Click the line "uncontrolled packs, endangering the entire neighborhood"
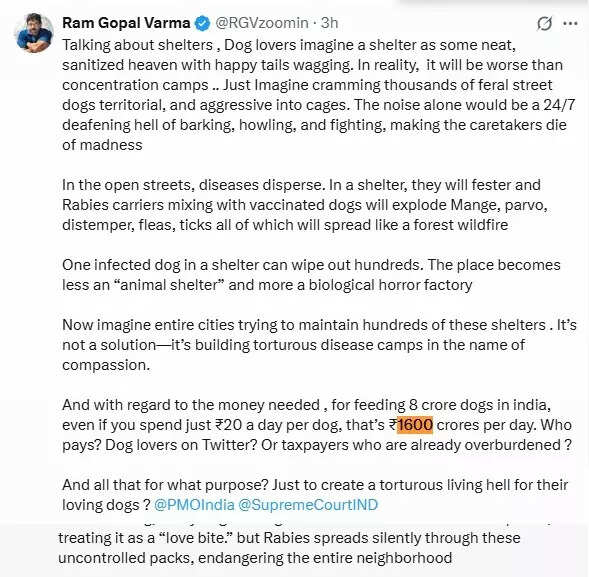 (255, 558)
